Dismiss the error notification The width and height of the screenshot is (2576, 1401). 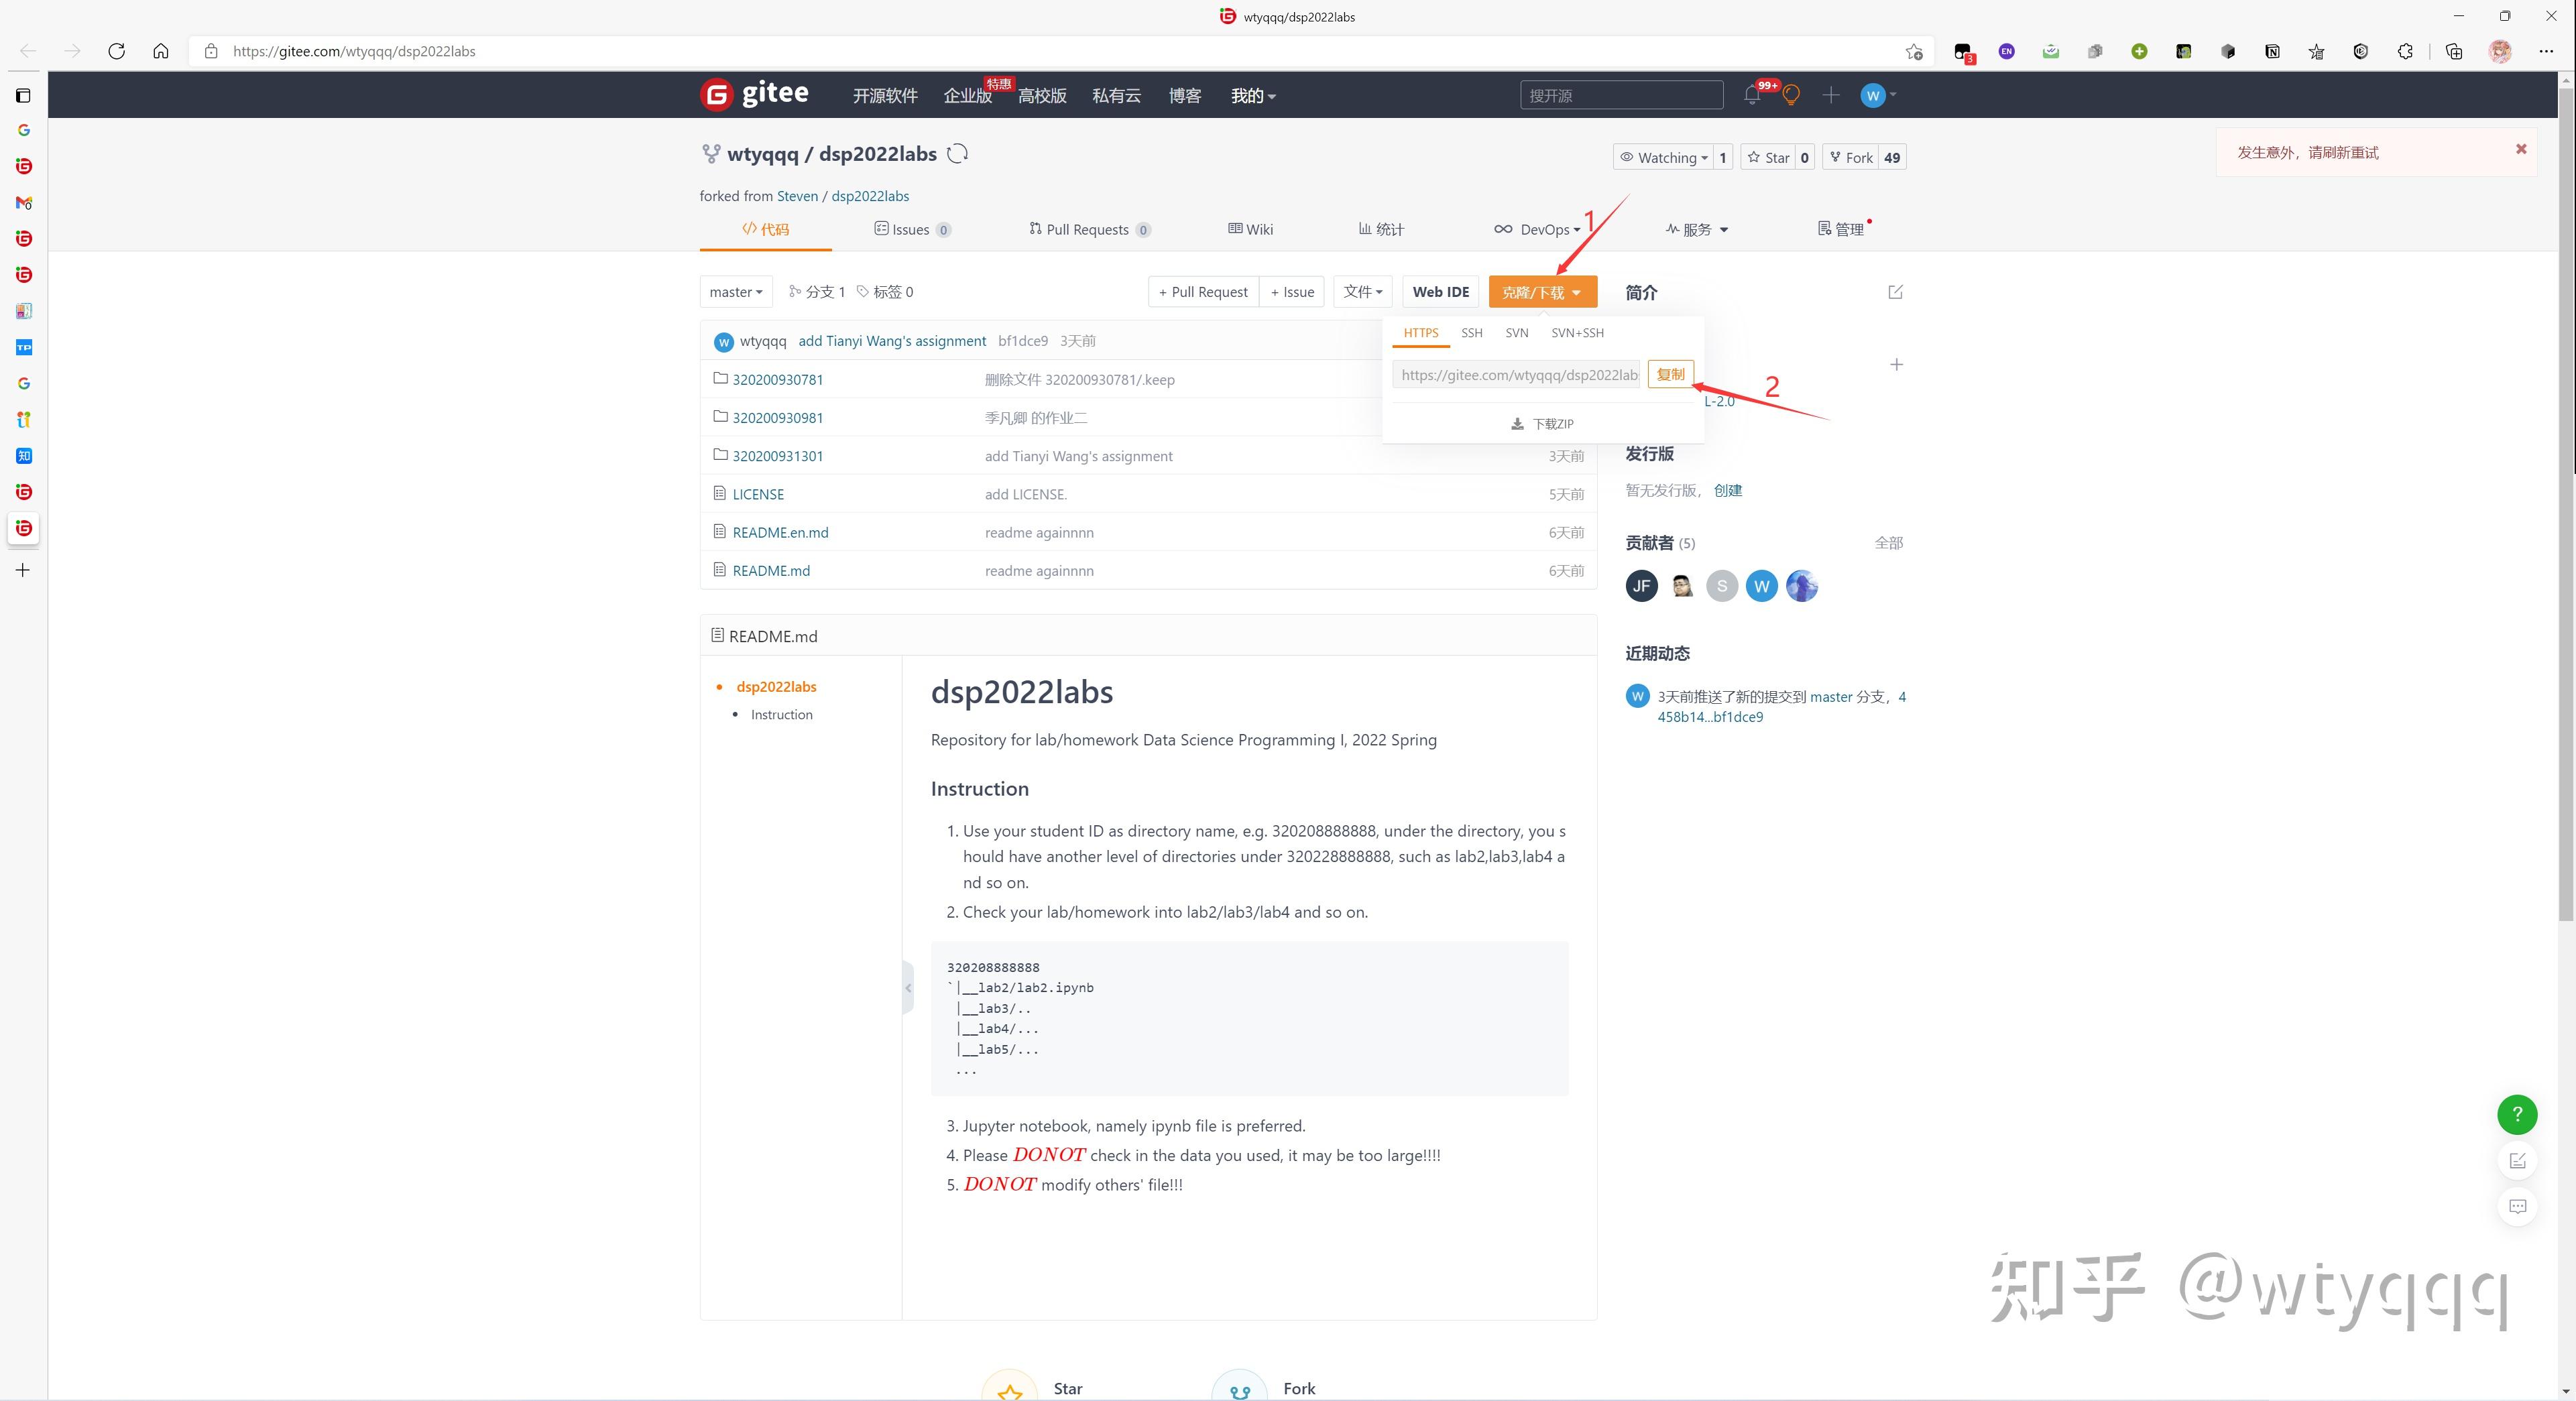point(2521,149)
